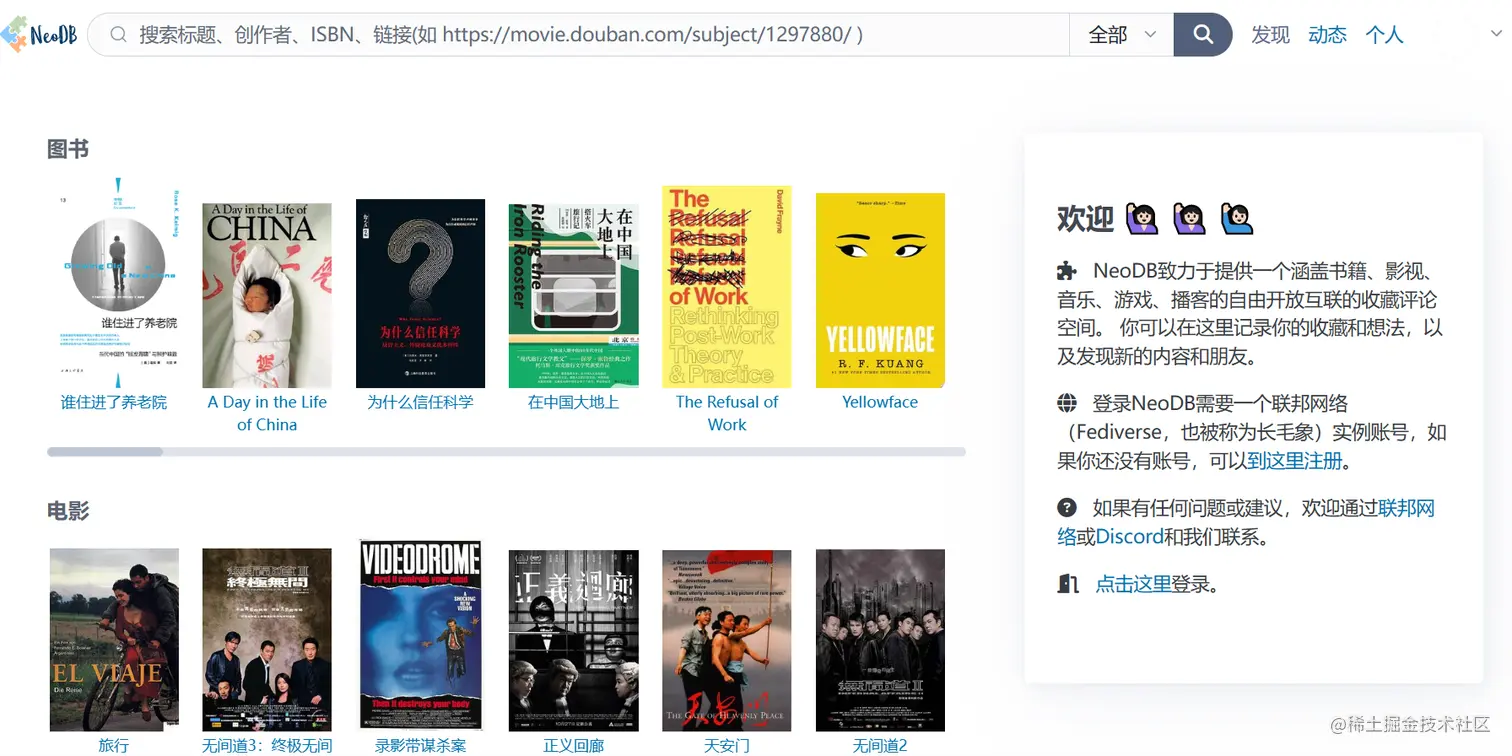Open the 正义回廊 movie poster

tap(573, 640)
